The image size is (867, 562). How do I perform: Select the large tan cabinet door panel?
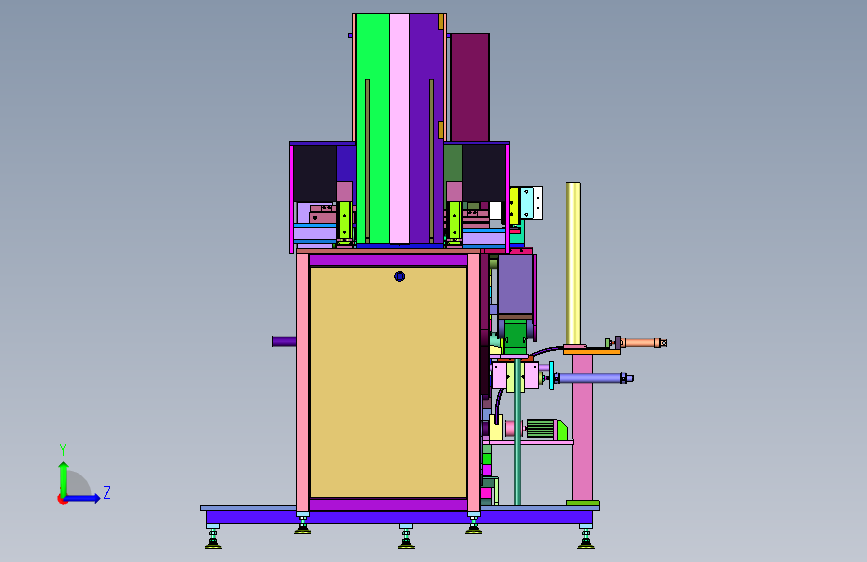388,382
